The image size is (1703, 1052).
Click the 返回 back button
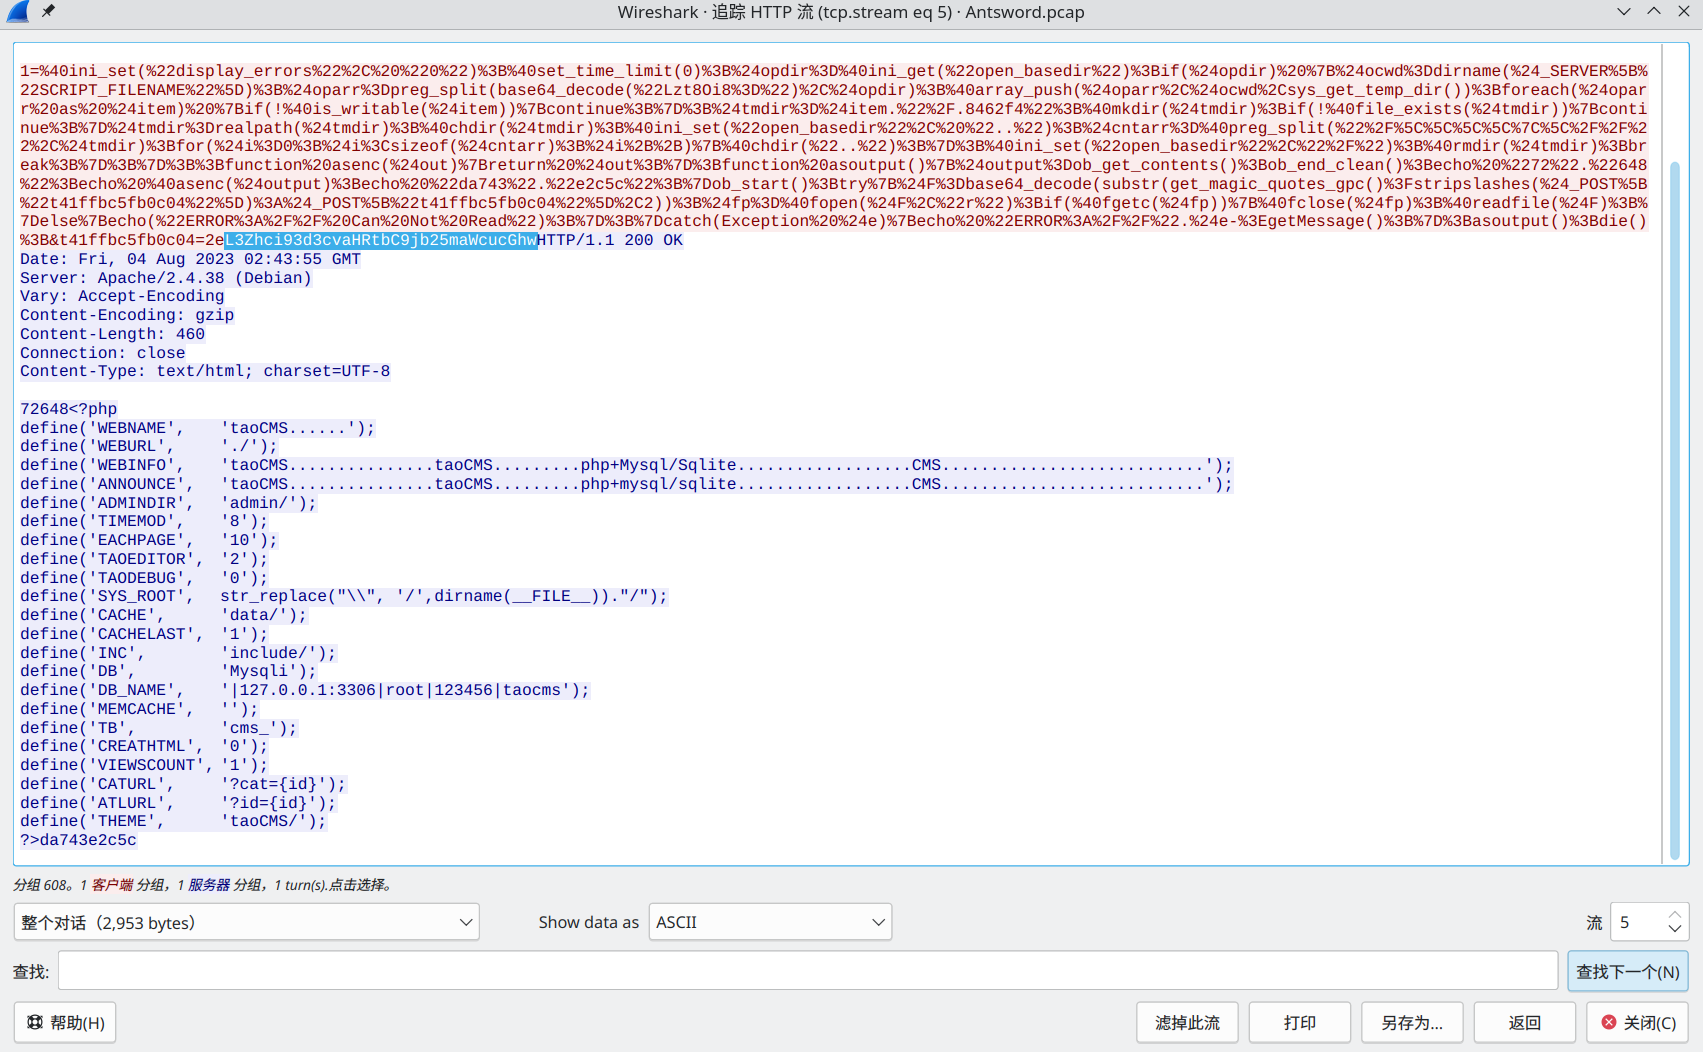(x=1525, y=1022)
